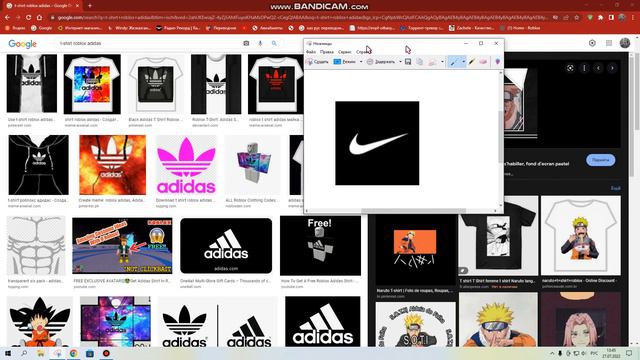Viewport: 640px width, 360px height.
Task: Open the pink adidas trefoil logo thumbnail
Action: (186, 165)
